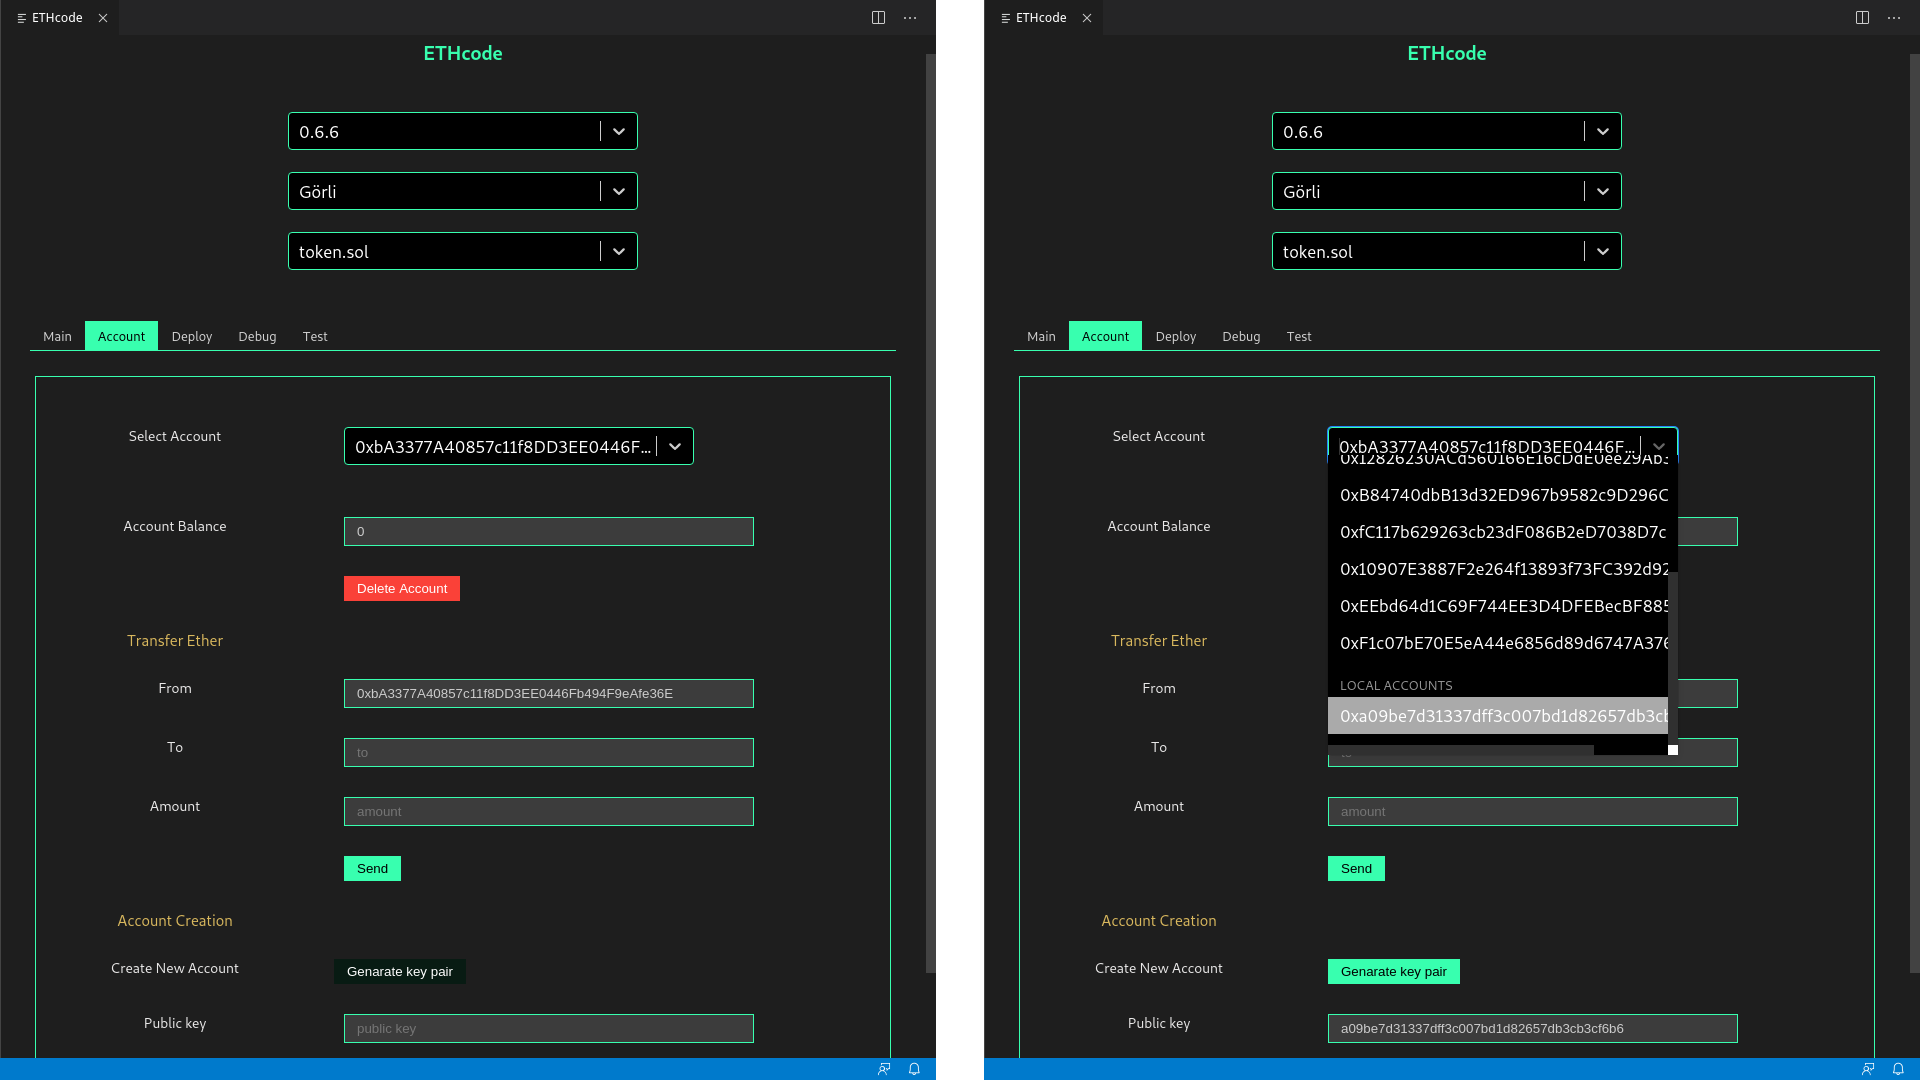
Task: Open the notifications bell in the status bar
Action: point(913,1069)
